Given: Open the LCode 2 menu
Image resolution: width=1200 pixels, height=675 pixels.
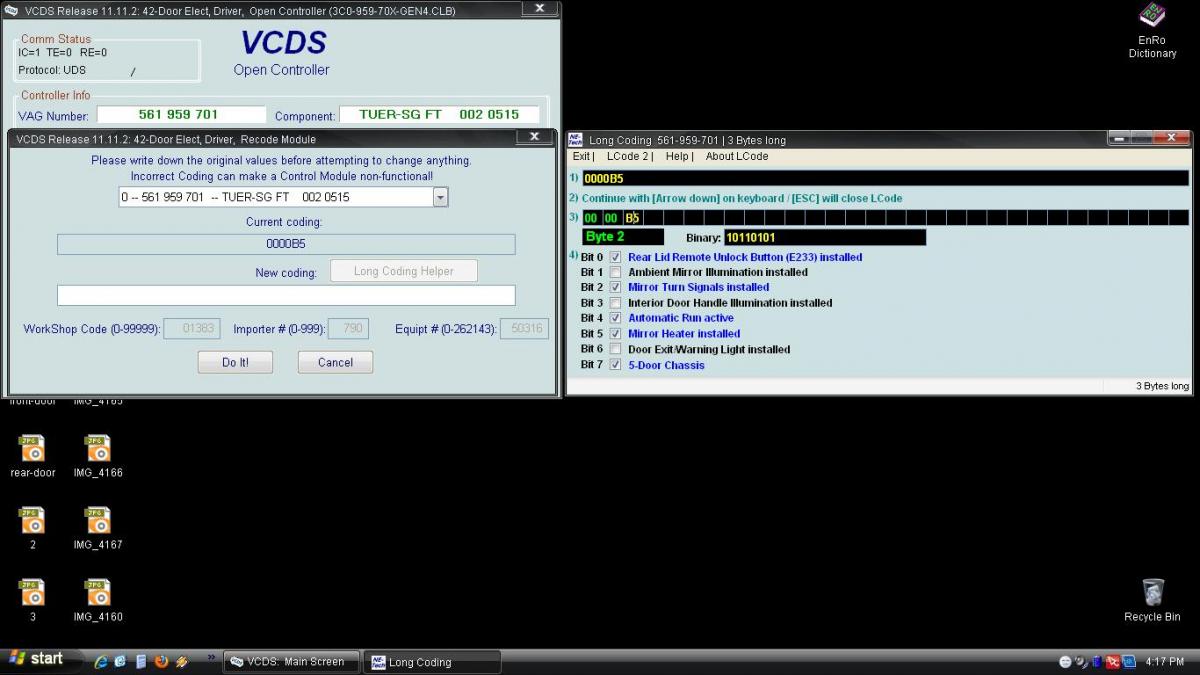Looking at the screenshot, I should click(628, 156).
